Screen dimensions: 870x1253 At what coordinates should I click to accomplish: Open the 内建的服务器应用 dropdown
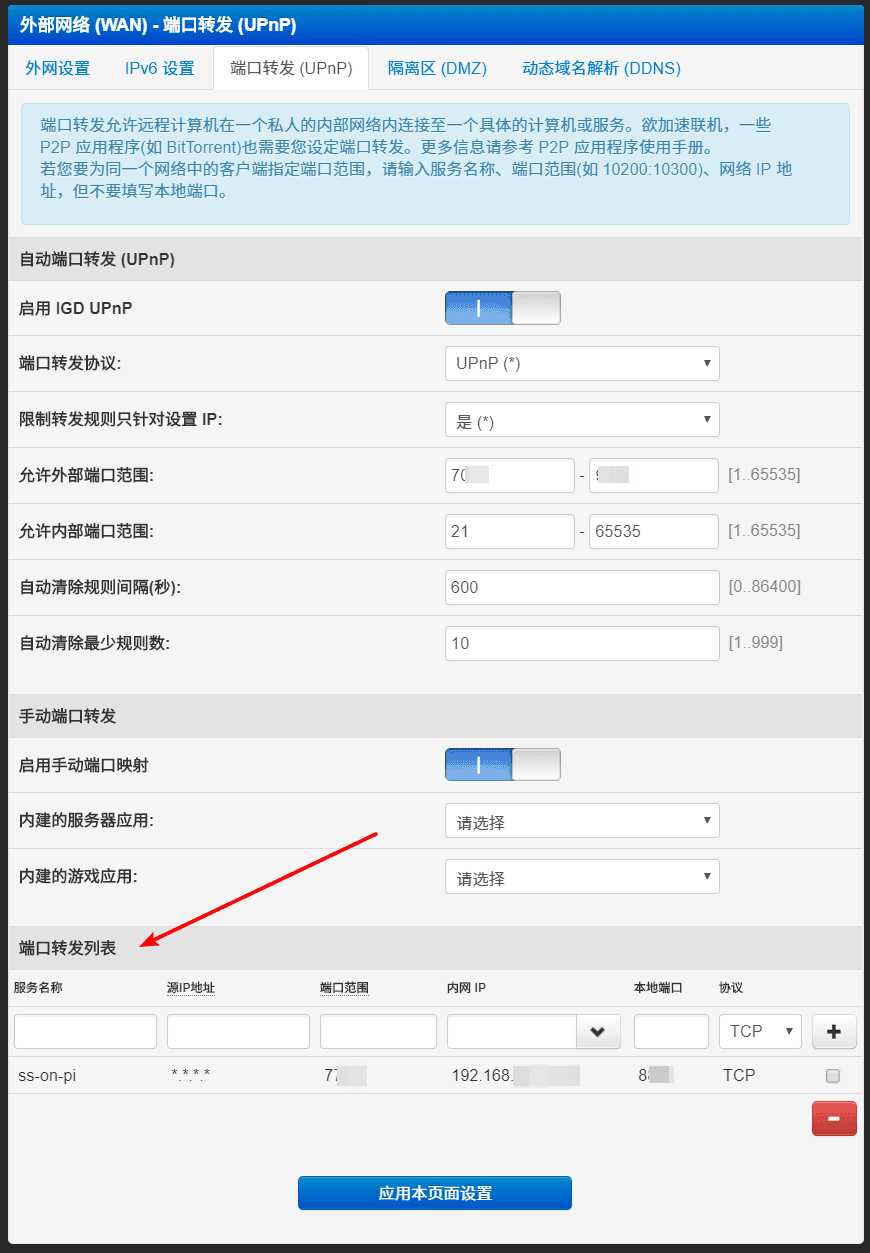point(582,821)
